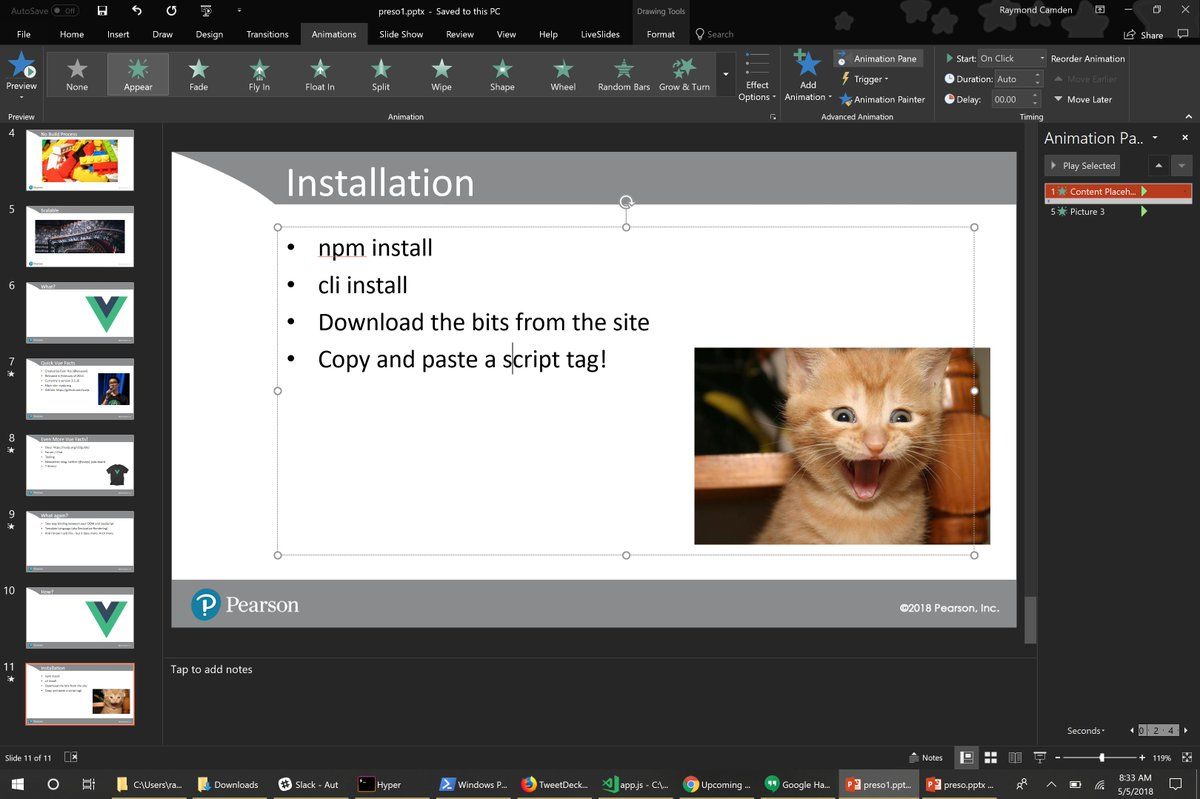Select slide 6 thumbnail with Vue logo
The height and width of the screenshot is (799, 1200).
tap(79, 313)
